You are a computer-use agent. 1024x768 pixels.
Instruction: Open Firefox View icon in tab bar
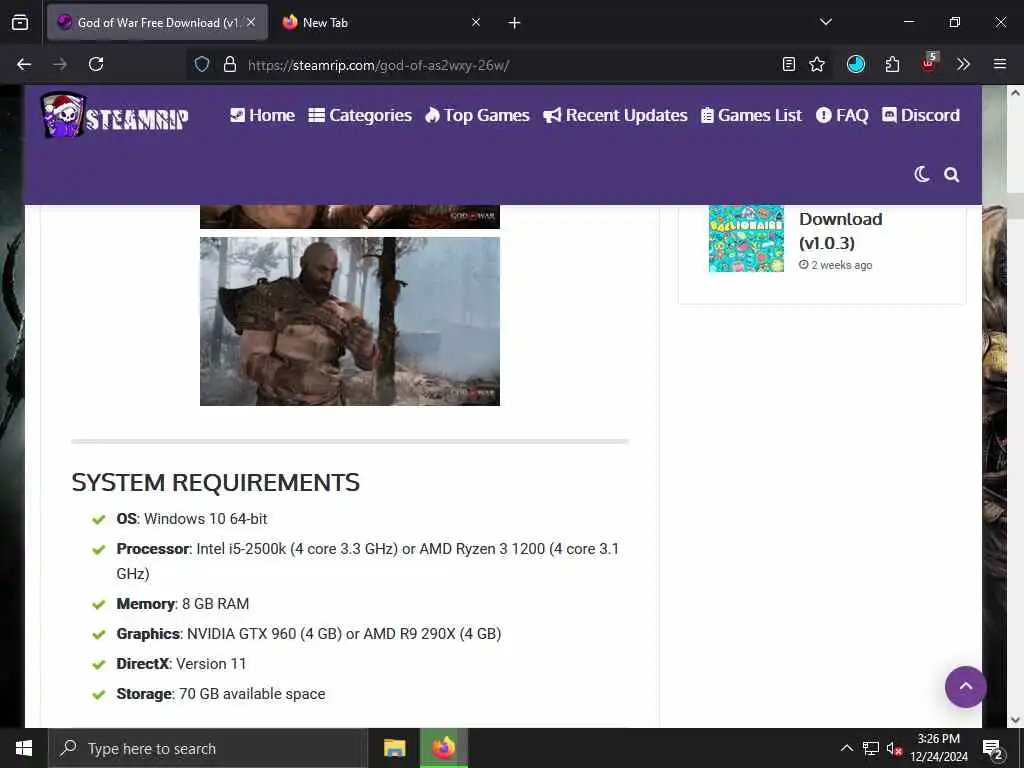click(x=20, y=23)
